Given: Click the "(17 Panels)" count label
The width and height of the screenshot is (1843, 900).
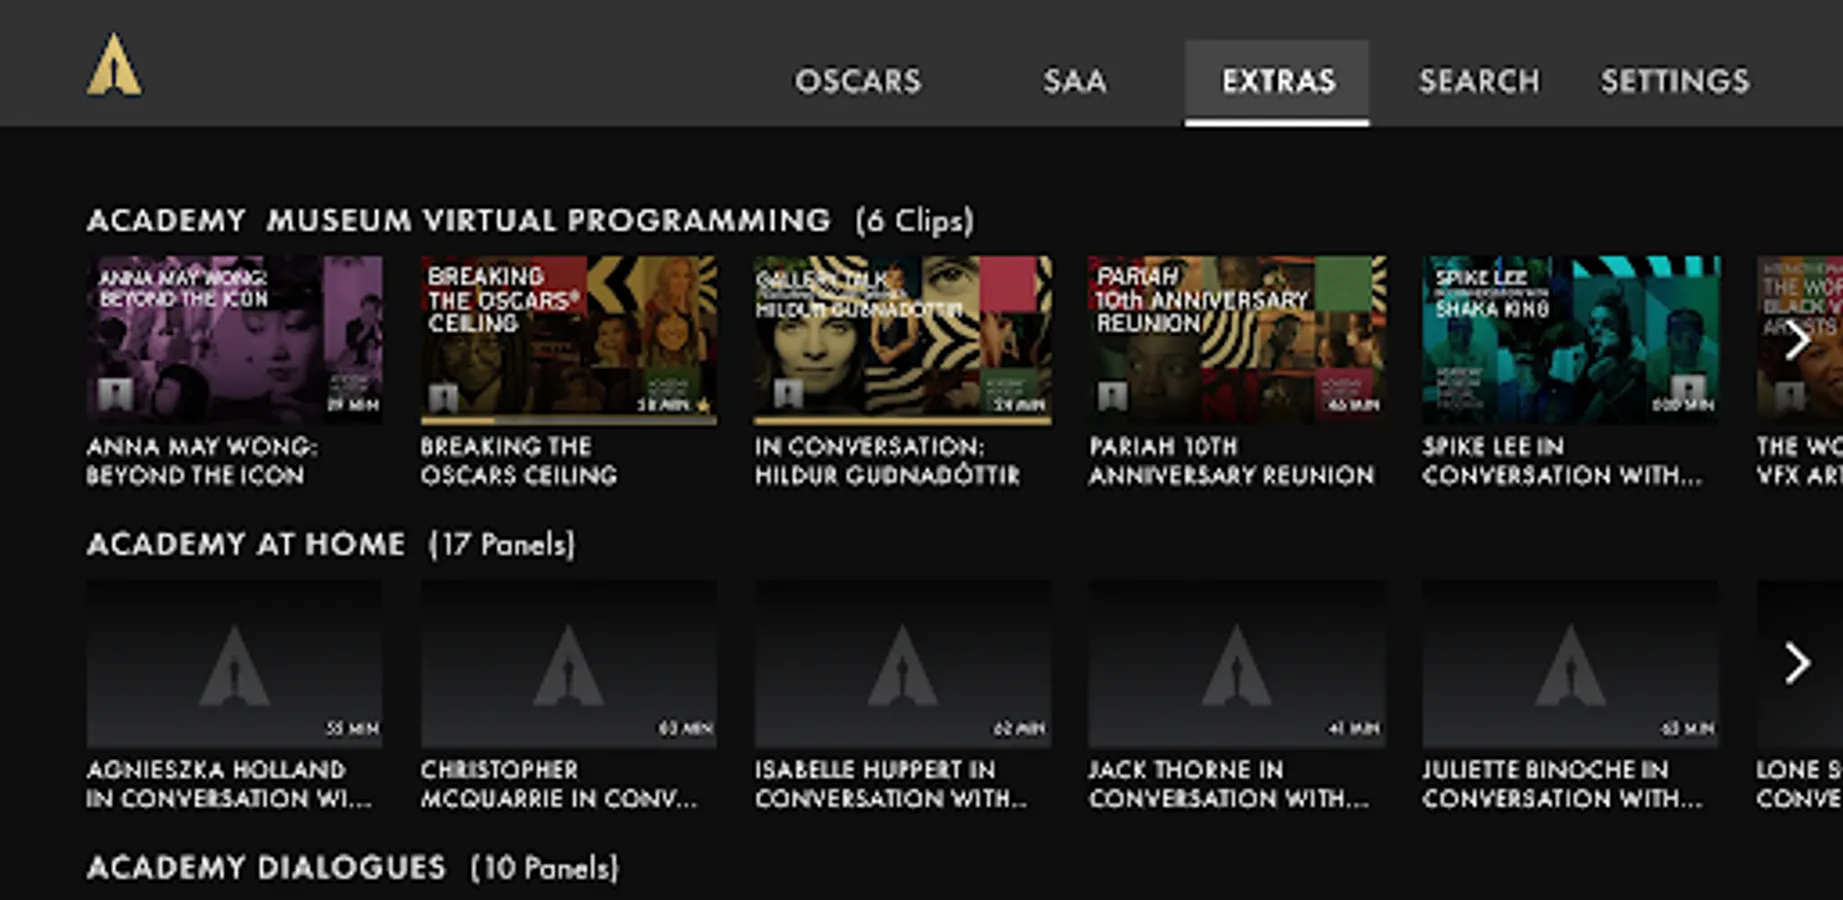Looking at the screenshot, I should 502,545.
